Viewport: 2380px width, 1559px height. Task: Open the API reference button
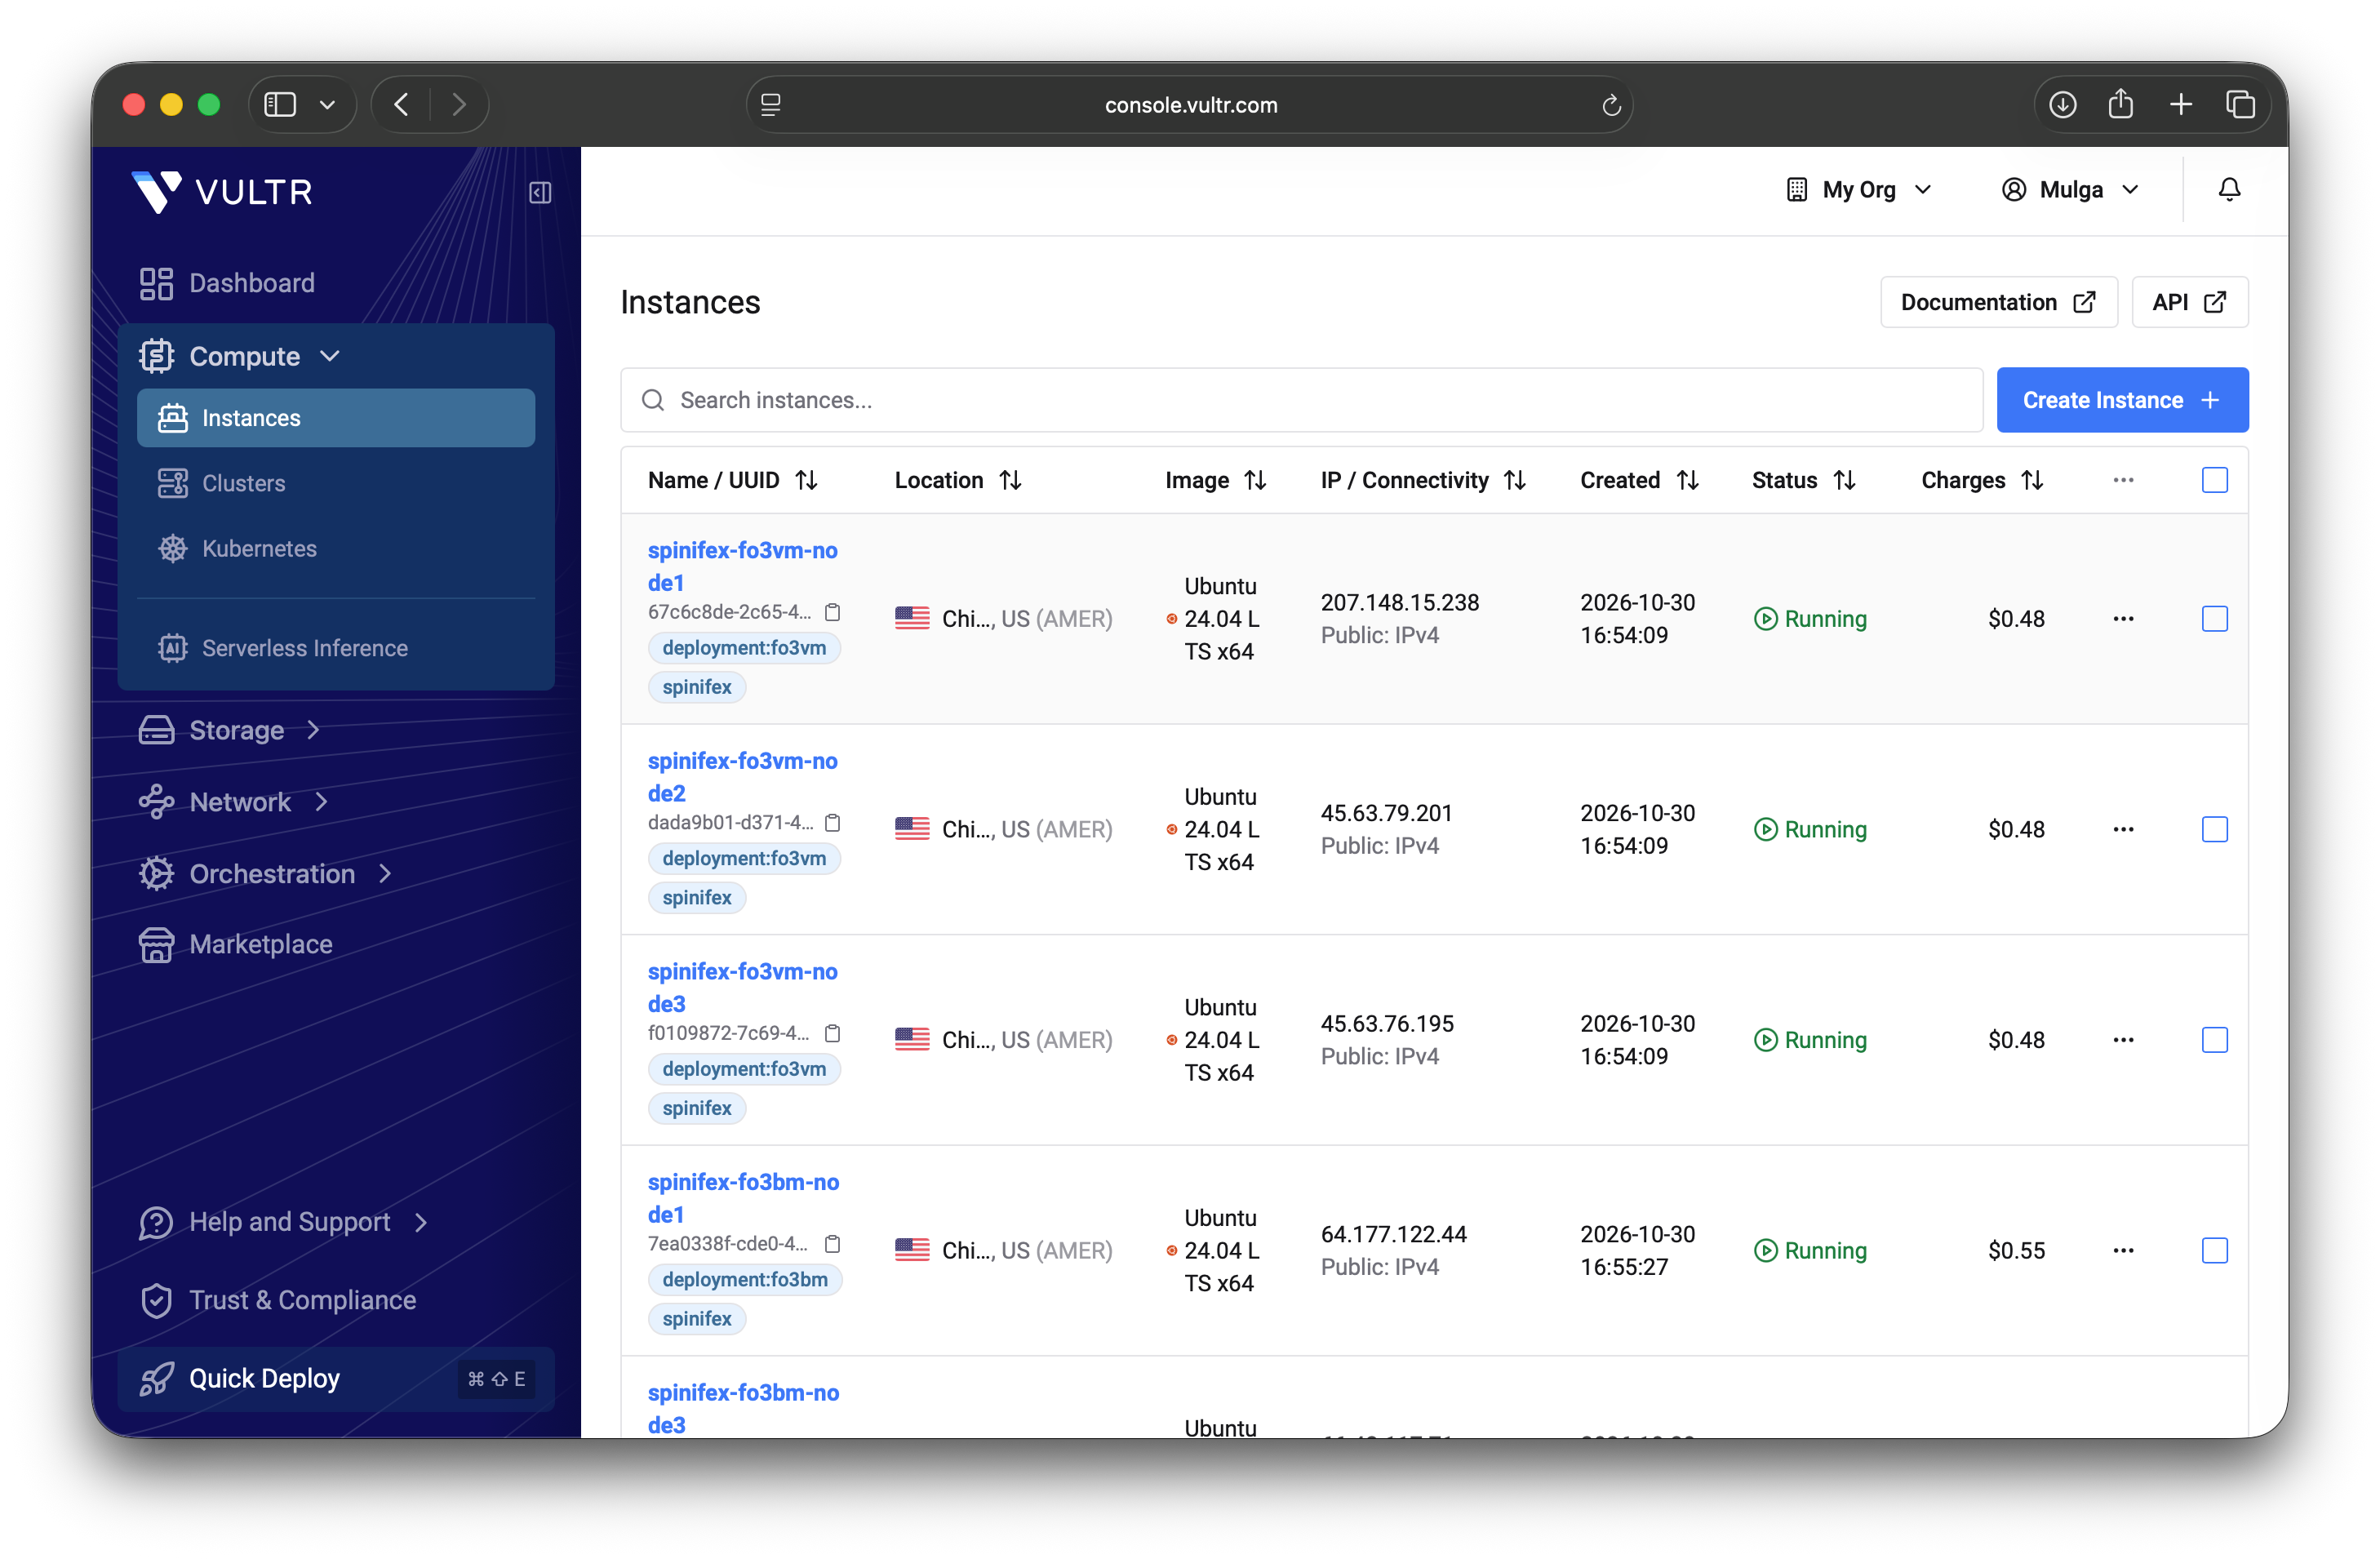coord(2189,302)
